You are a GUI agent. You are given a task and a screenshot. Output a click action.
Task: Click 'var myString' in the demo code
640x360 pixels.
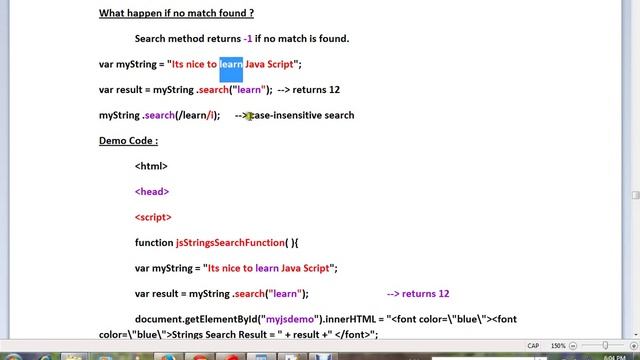pyautogui.click(x=163, y=268)
